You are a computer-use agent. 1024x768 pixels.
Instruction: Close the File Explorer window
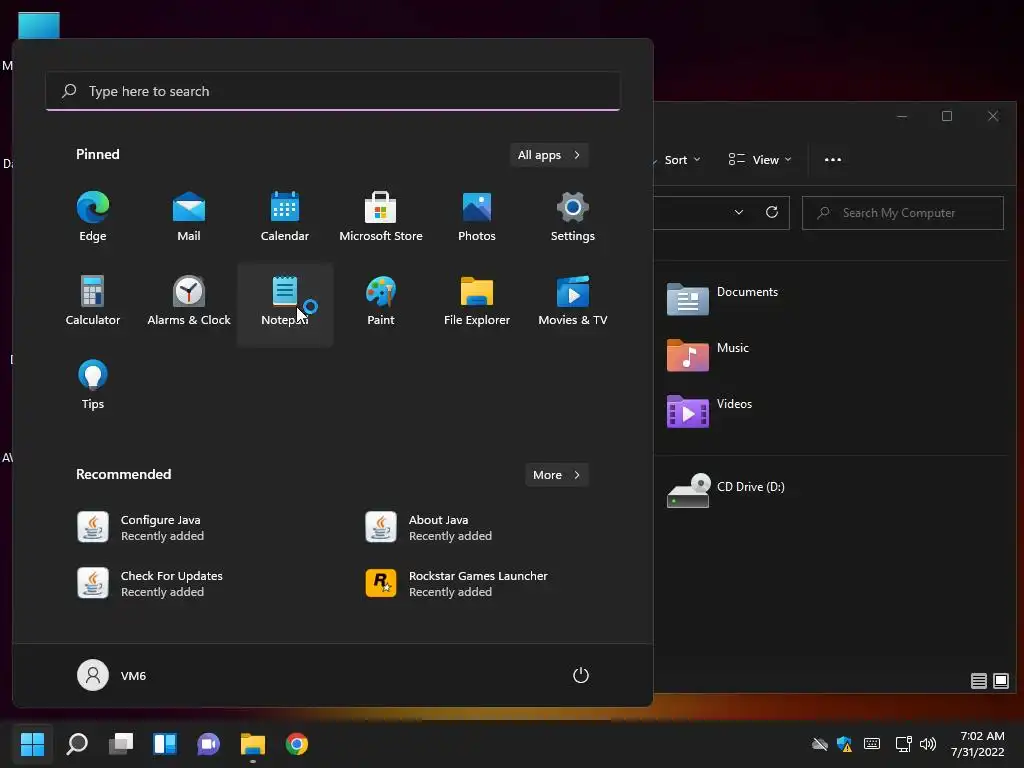(993, 116)
